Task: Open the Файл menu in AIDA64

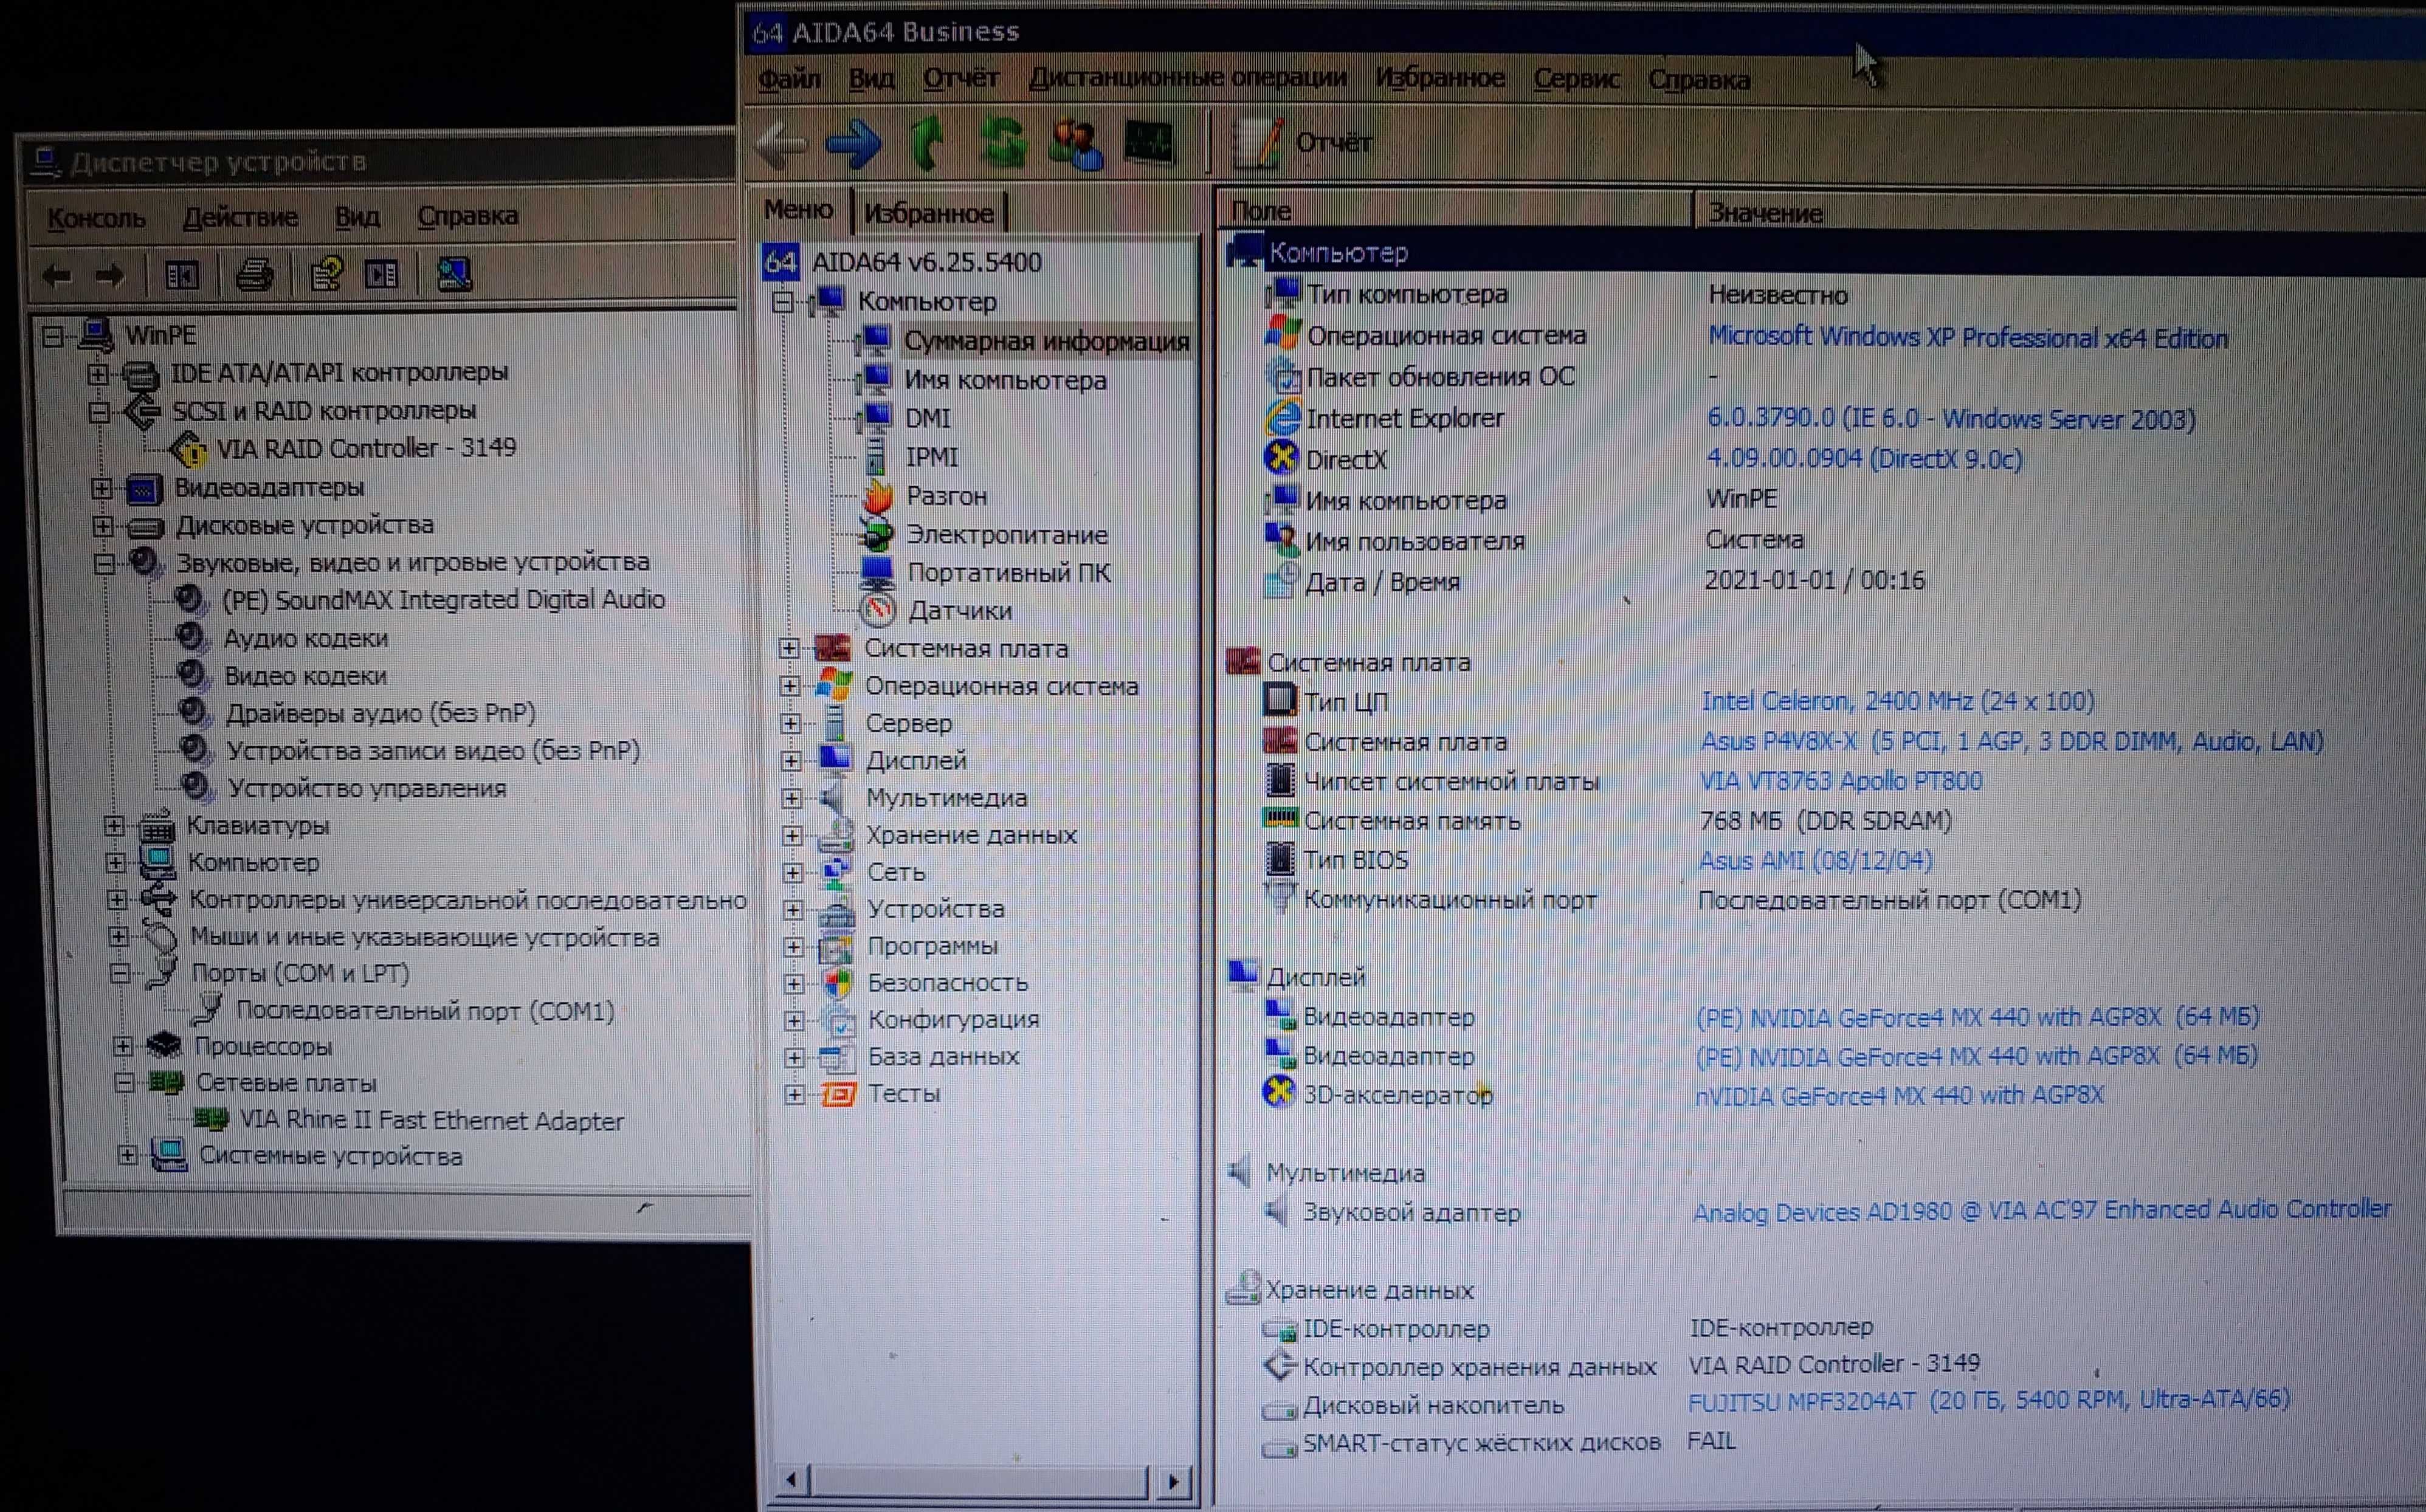Action: [x=789, y=78]
